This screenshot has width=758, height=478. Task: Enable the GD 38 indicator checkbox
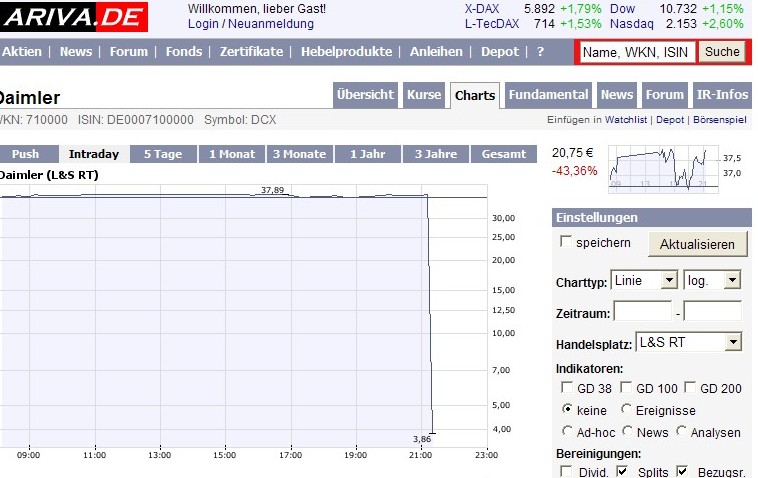click(567, 387)
